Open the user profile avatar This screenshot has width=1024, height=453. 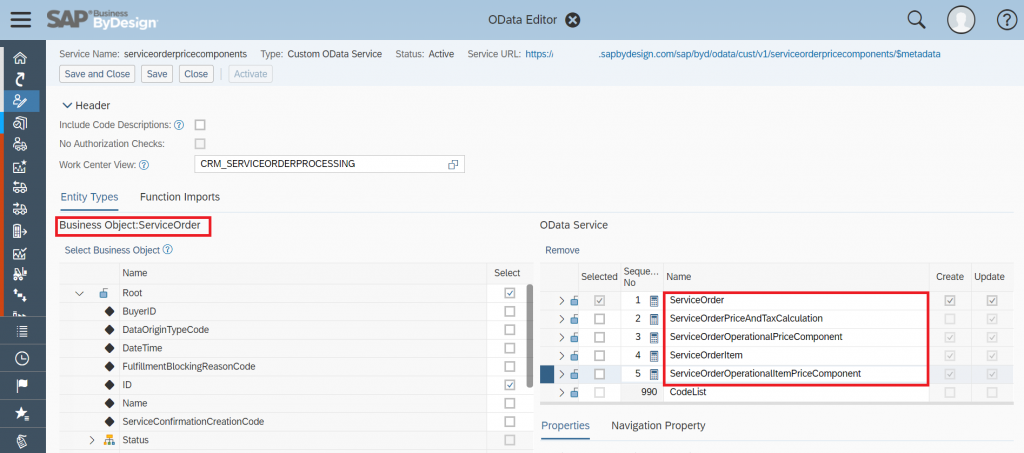pos(961,20)
